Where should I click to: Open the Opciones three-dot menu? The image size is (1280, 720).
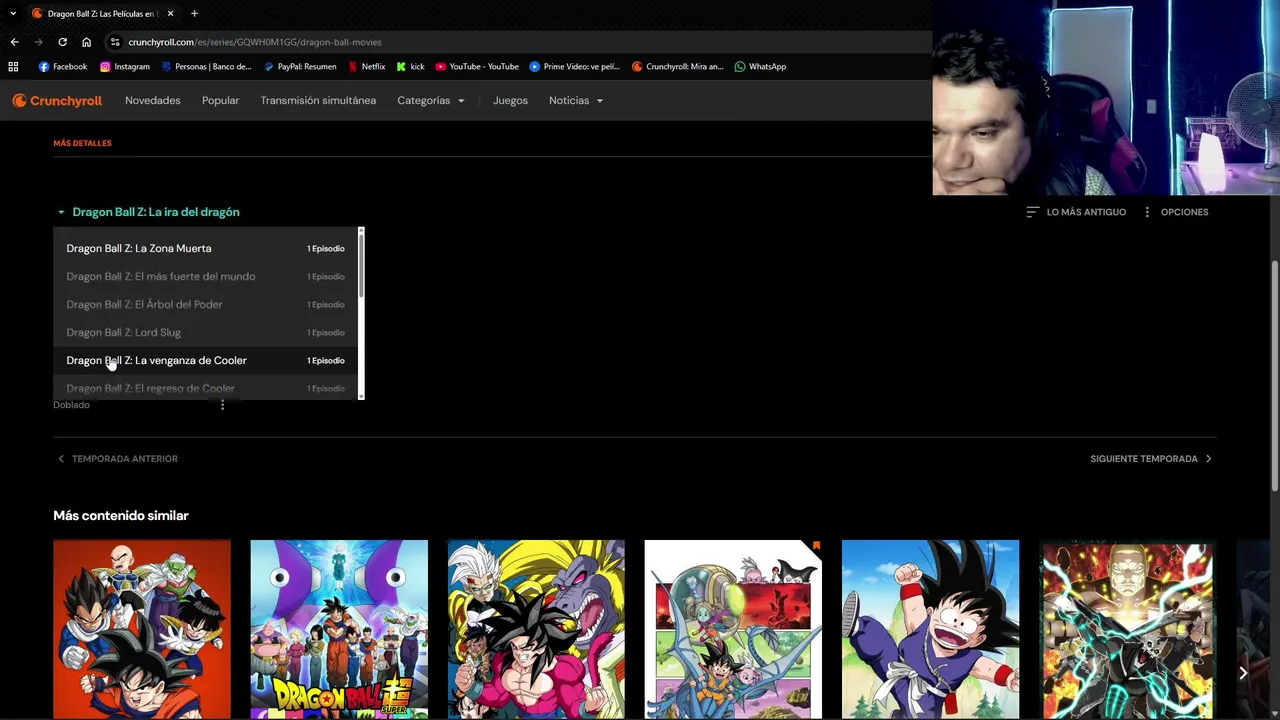pos(1175,212)
